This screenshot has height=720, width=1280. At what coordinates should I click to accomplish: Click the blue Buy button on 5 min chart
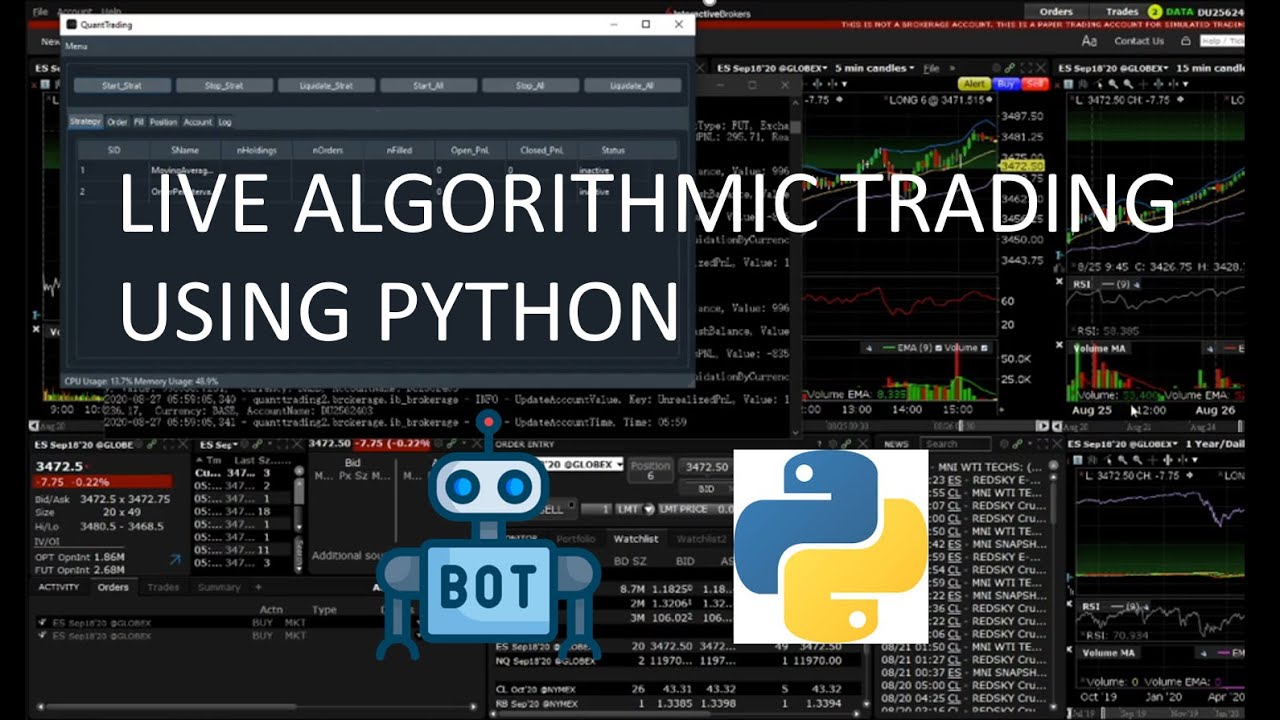point(1006,84)
